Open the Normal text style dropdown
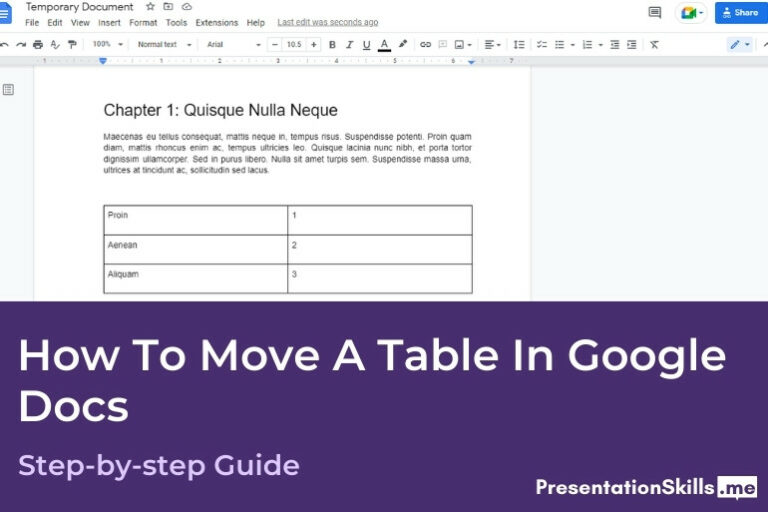 point(164,44)
